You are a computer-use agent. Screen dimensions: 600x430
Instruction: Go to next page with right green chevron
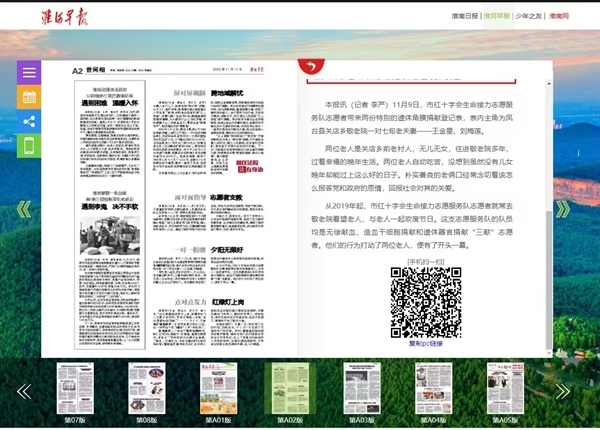point(563,209)
